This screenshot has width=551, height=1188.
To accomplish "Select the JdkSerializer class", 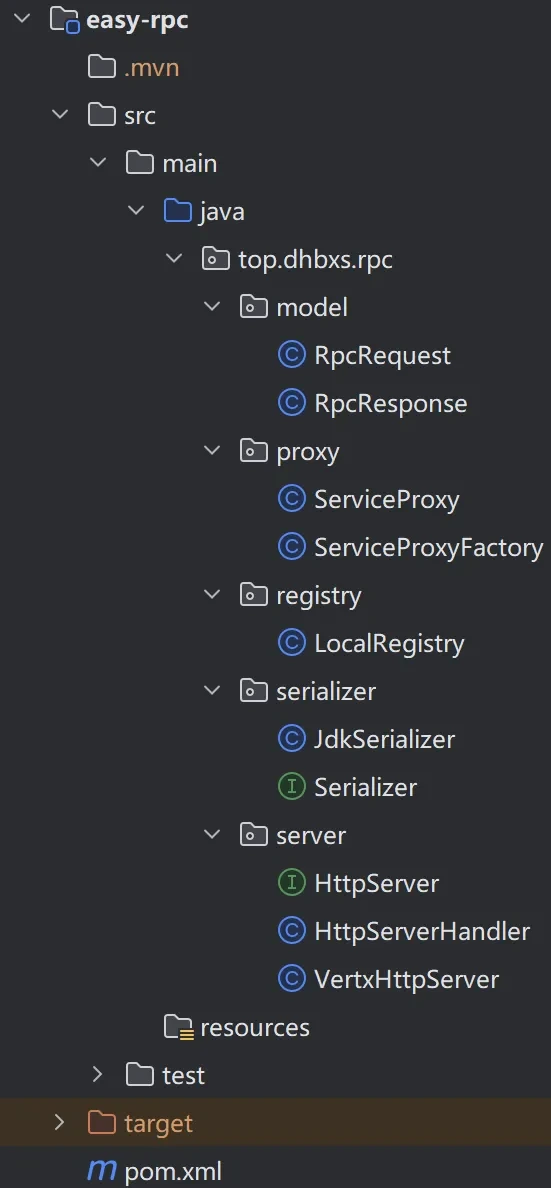I will [384, 739].
